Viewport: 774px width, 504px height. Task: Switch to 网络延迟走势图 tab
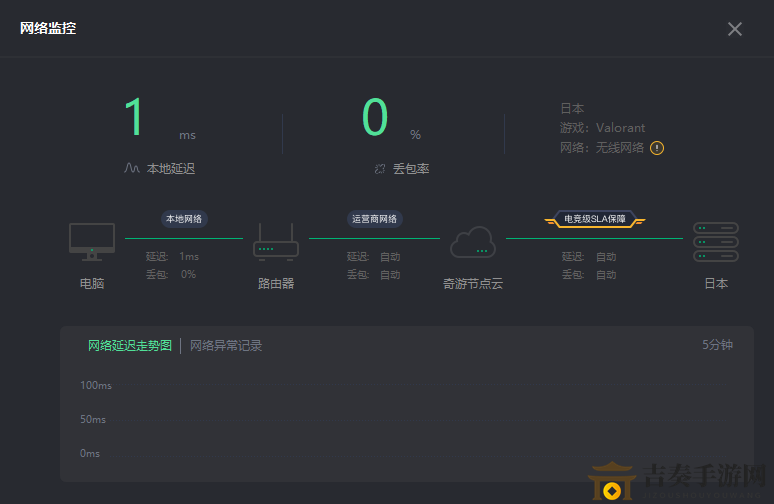point(130,346)
